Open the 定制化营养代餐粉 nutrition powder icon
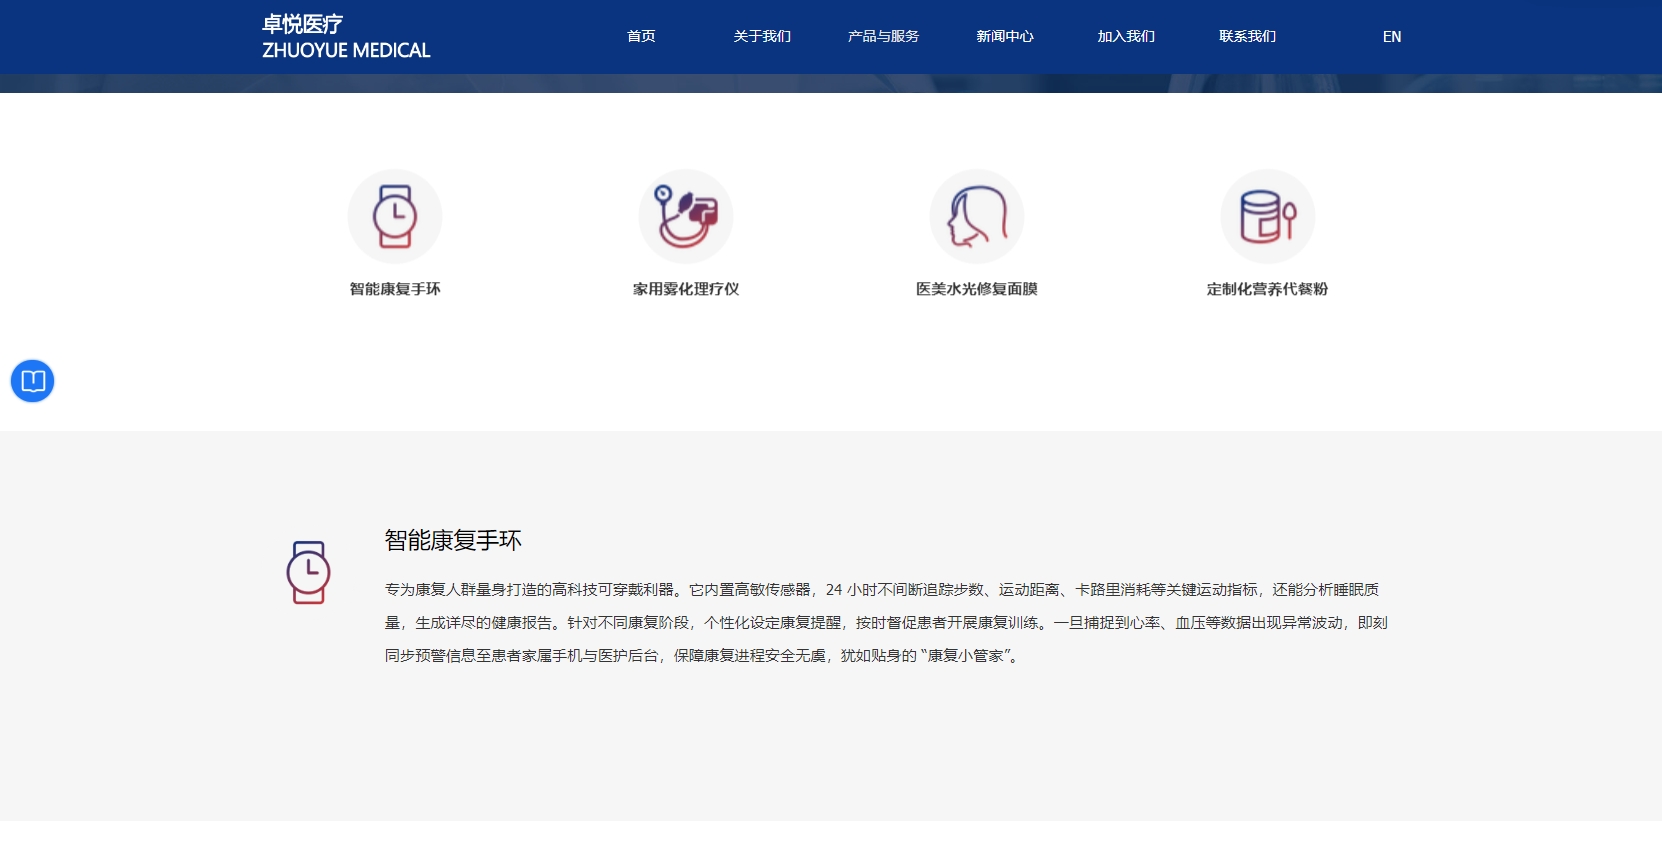The width and height of the screenshot is (1662, 859). click(x=1268, y=216)
